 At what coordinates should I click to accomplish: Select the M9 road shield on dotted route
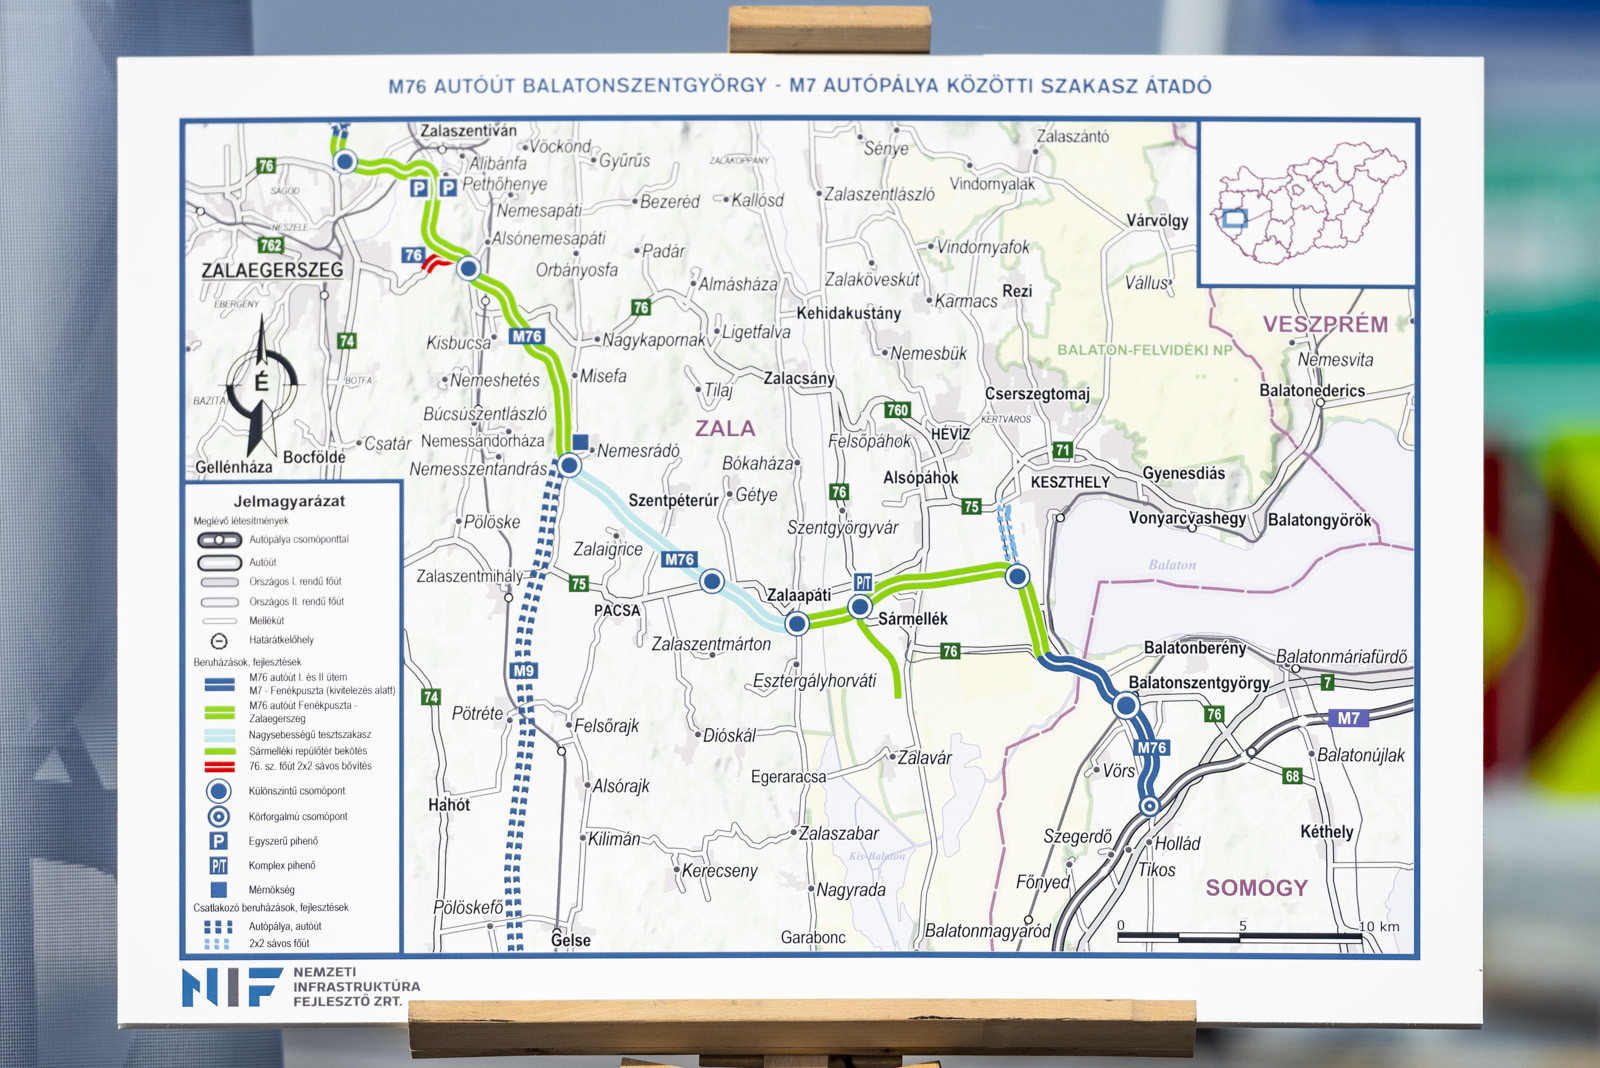pos(523,671)
